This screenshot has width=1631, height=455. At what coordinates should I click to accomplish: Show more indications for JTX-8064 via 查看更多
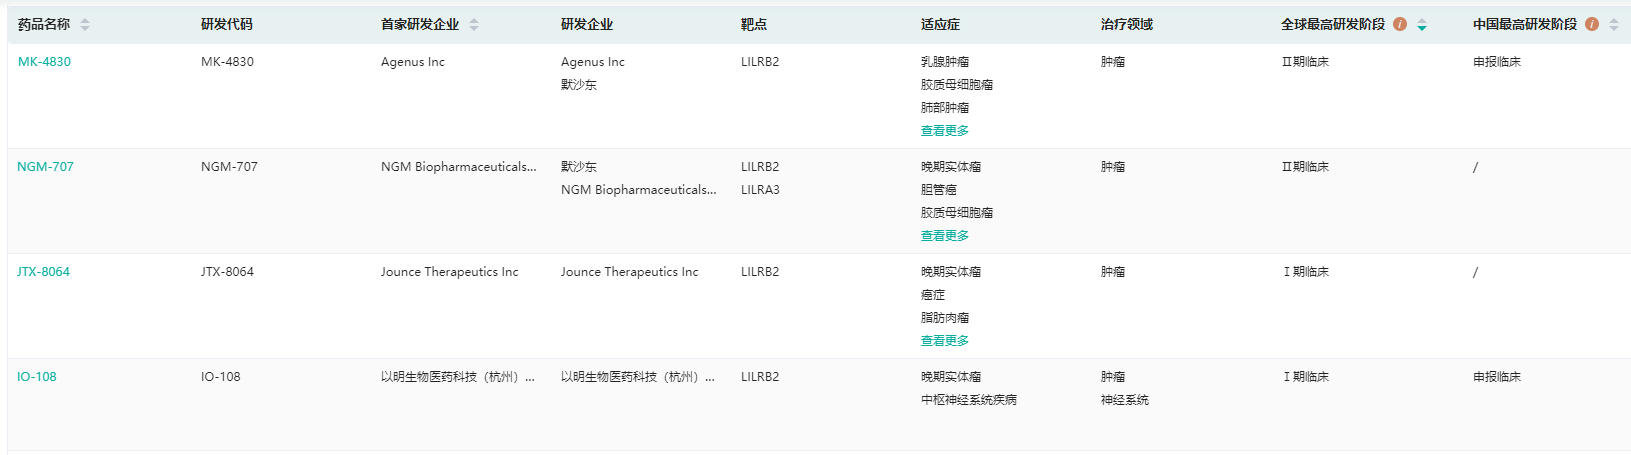pyautogui.click(x=945, y=341)
